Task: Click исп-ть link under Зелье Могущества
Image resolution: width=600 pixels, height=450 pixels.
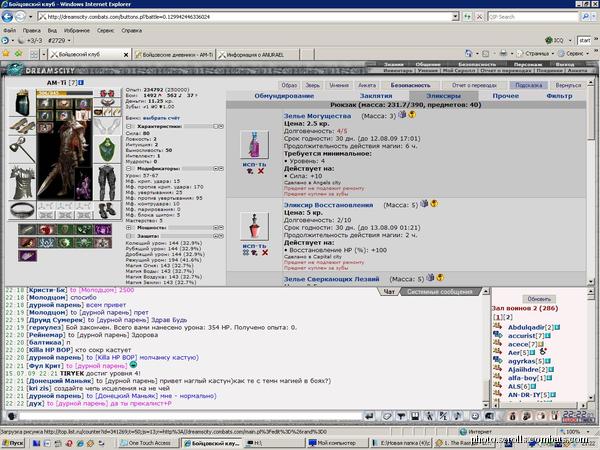Action: pos(254,165)
